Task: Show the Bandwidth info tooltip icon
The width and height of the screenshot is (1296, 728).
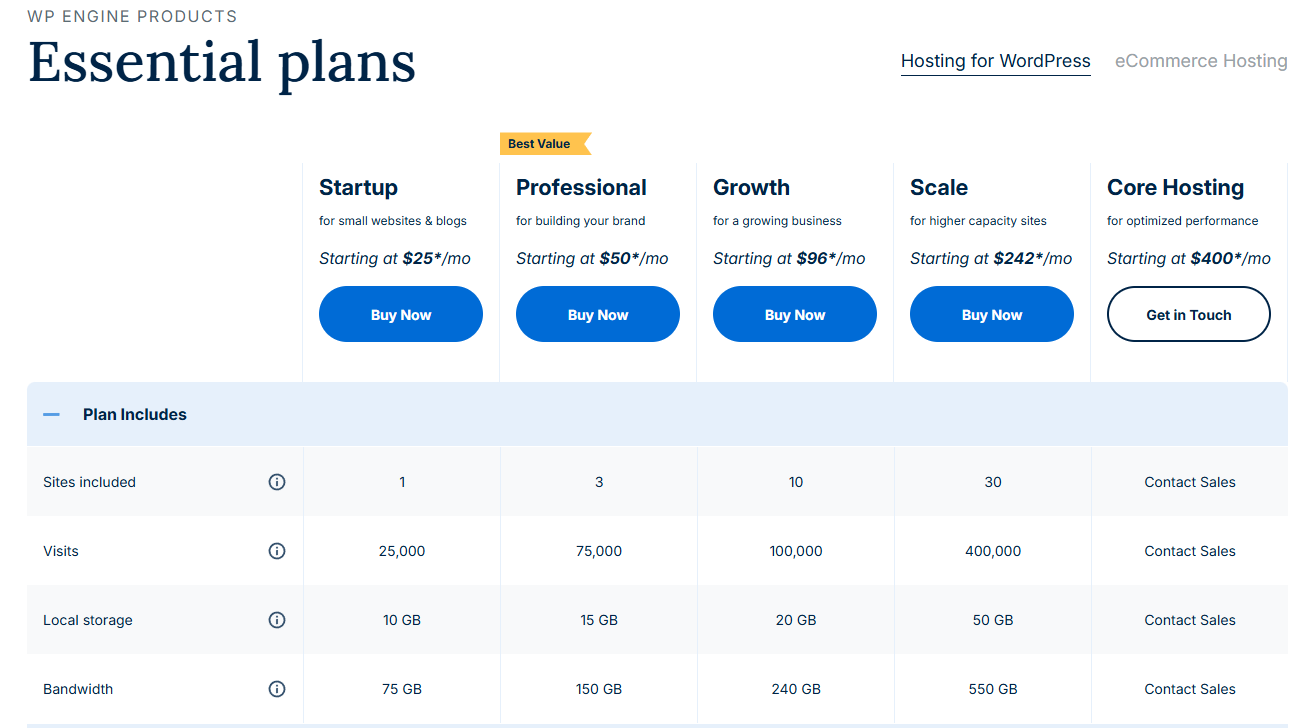Action: pos(277,689)
